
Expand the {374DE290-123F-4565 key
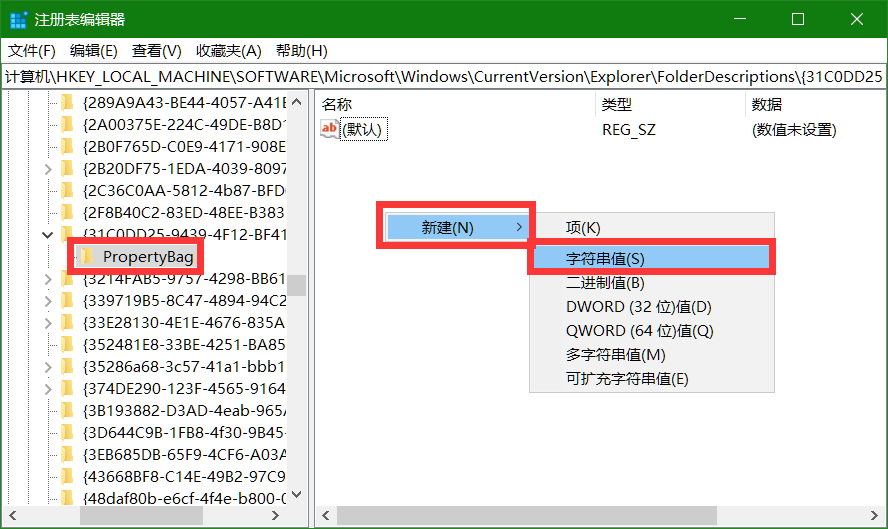pos(47,388)
